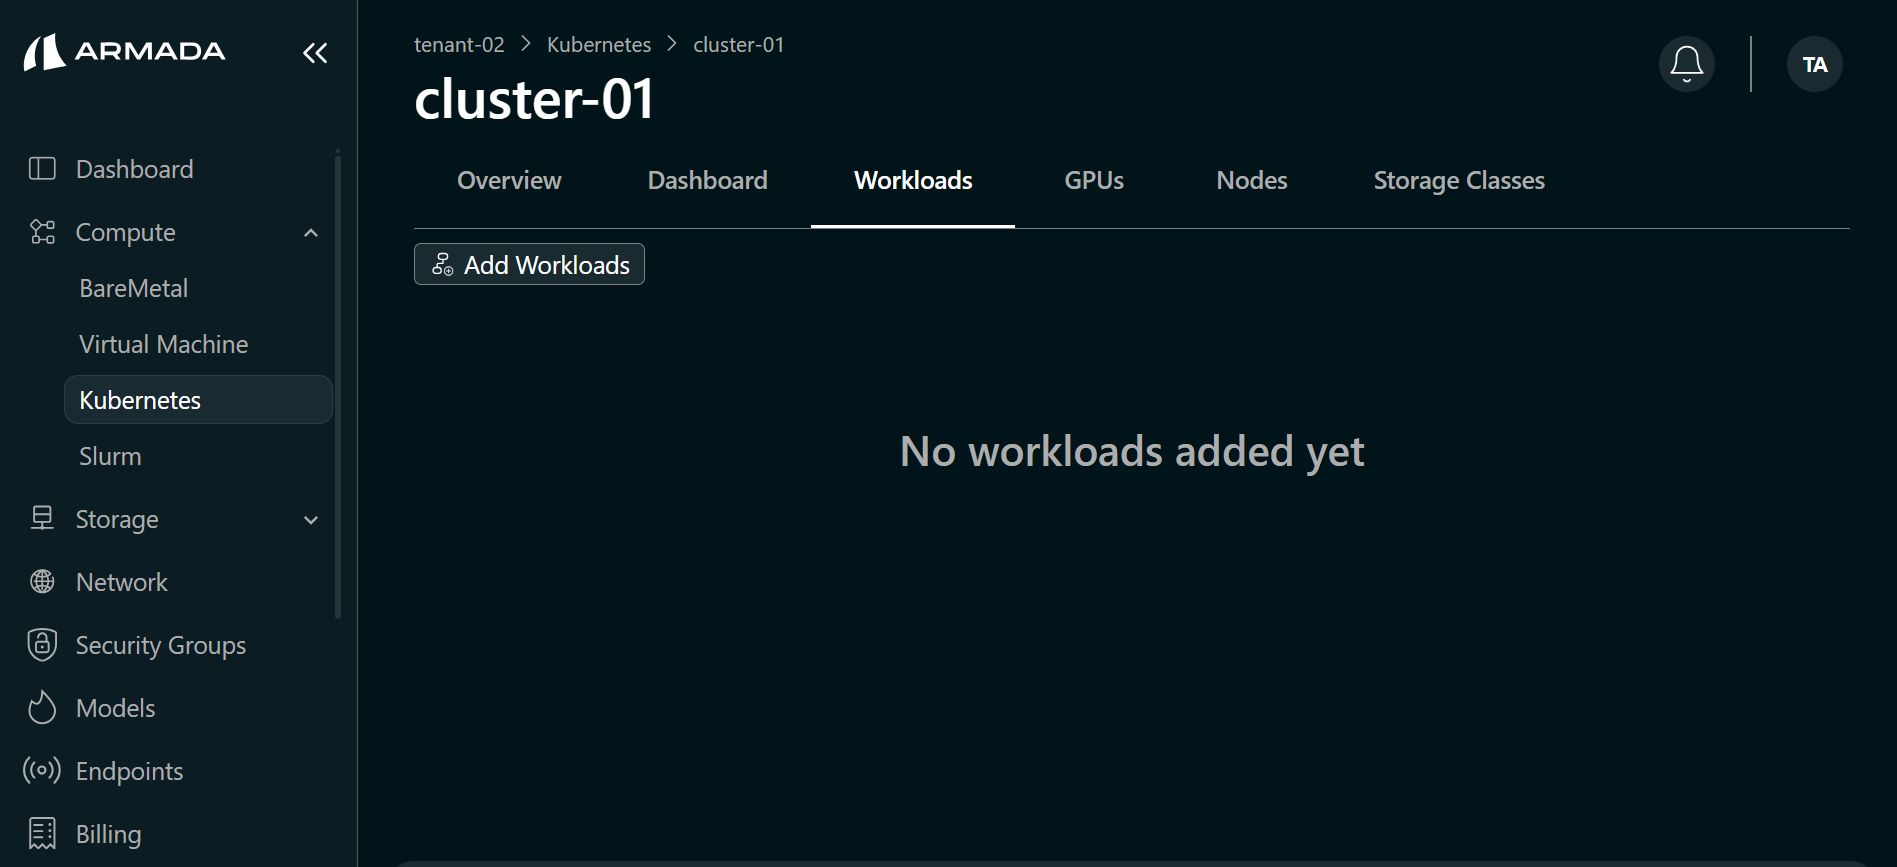Go to tenant-02 breadcrumb
This screenshot has height=867, width=1897.
tap(459, 45)
